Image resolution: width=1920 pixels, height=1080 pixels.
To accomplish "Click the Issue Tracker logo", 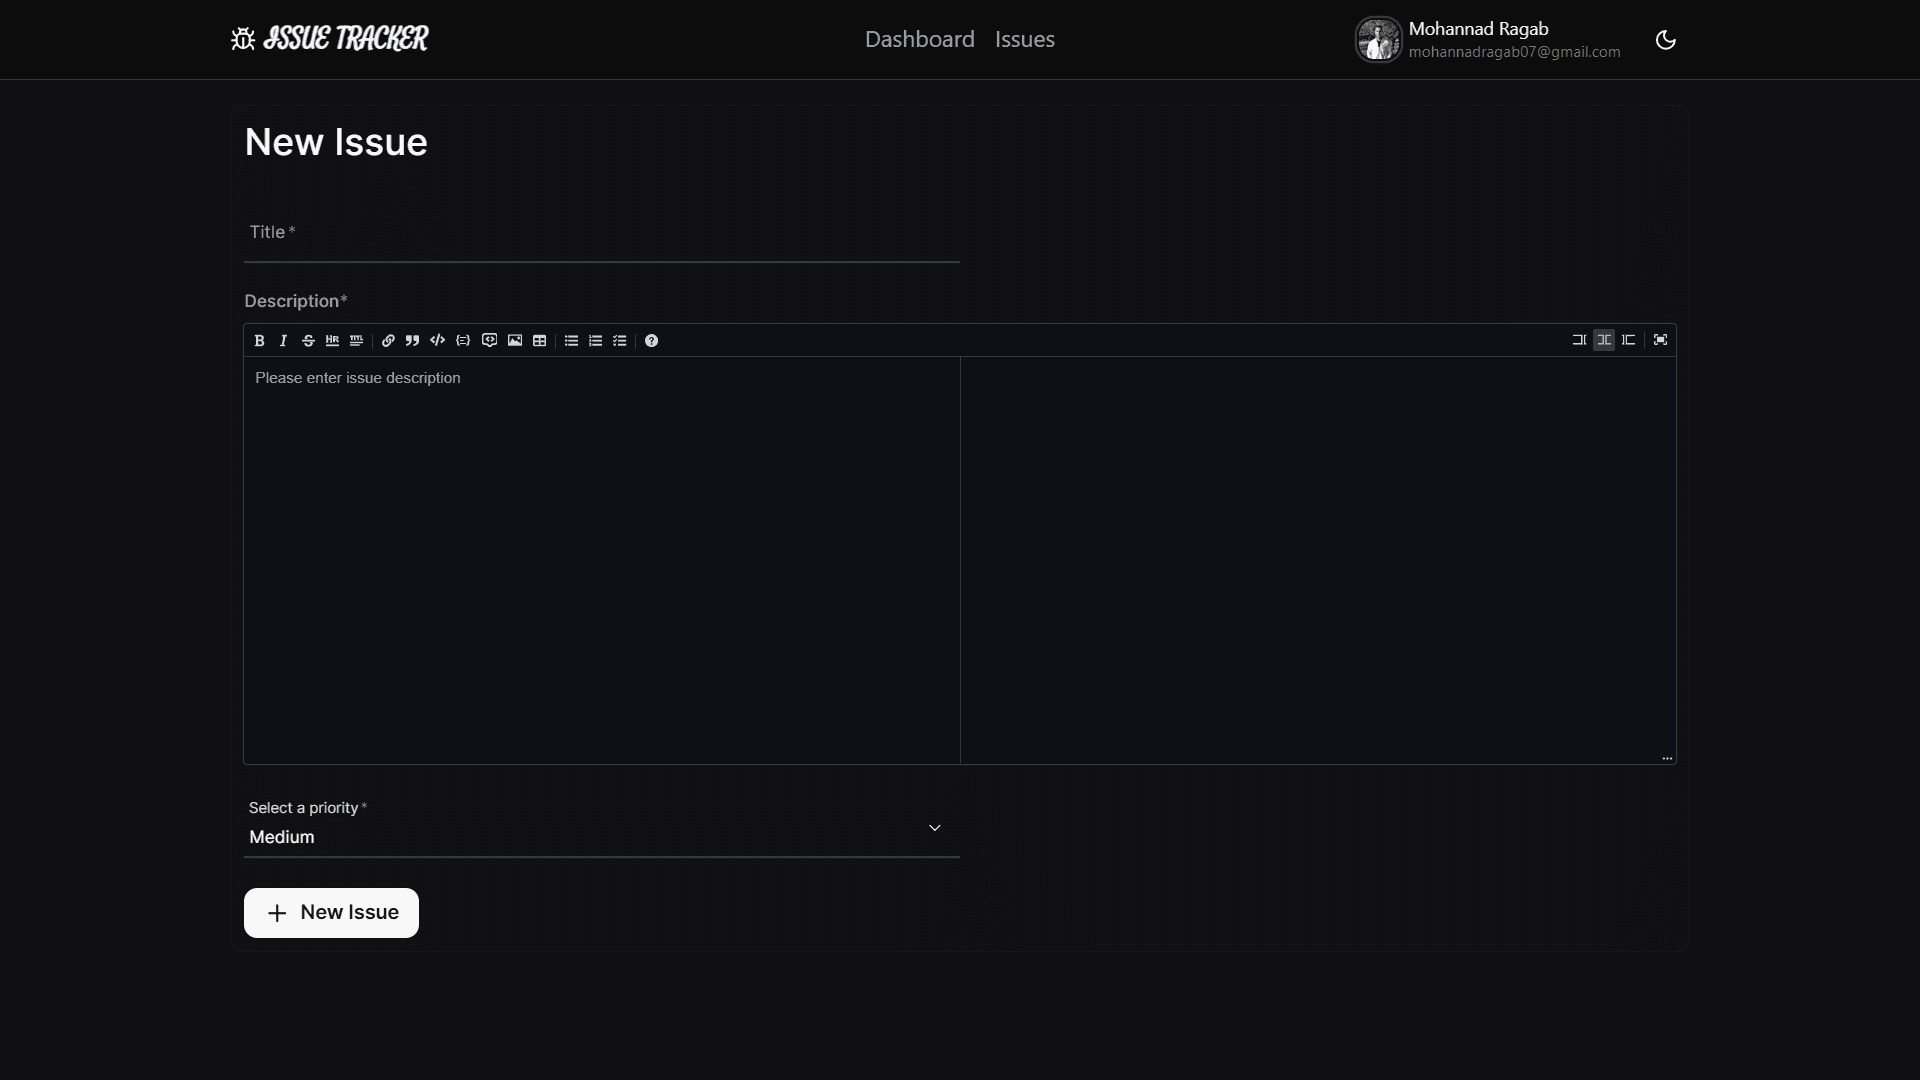I will (x=329, y=39).
